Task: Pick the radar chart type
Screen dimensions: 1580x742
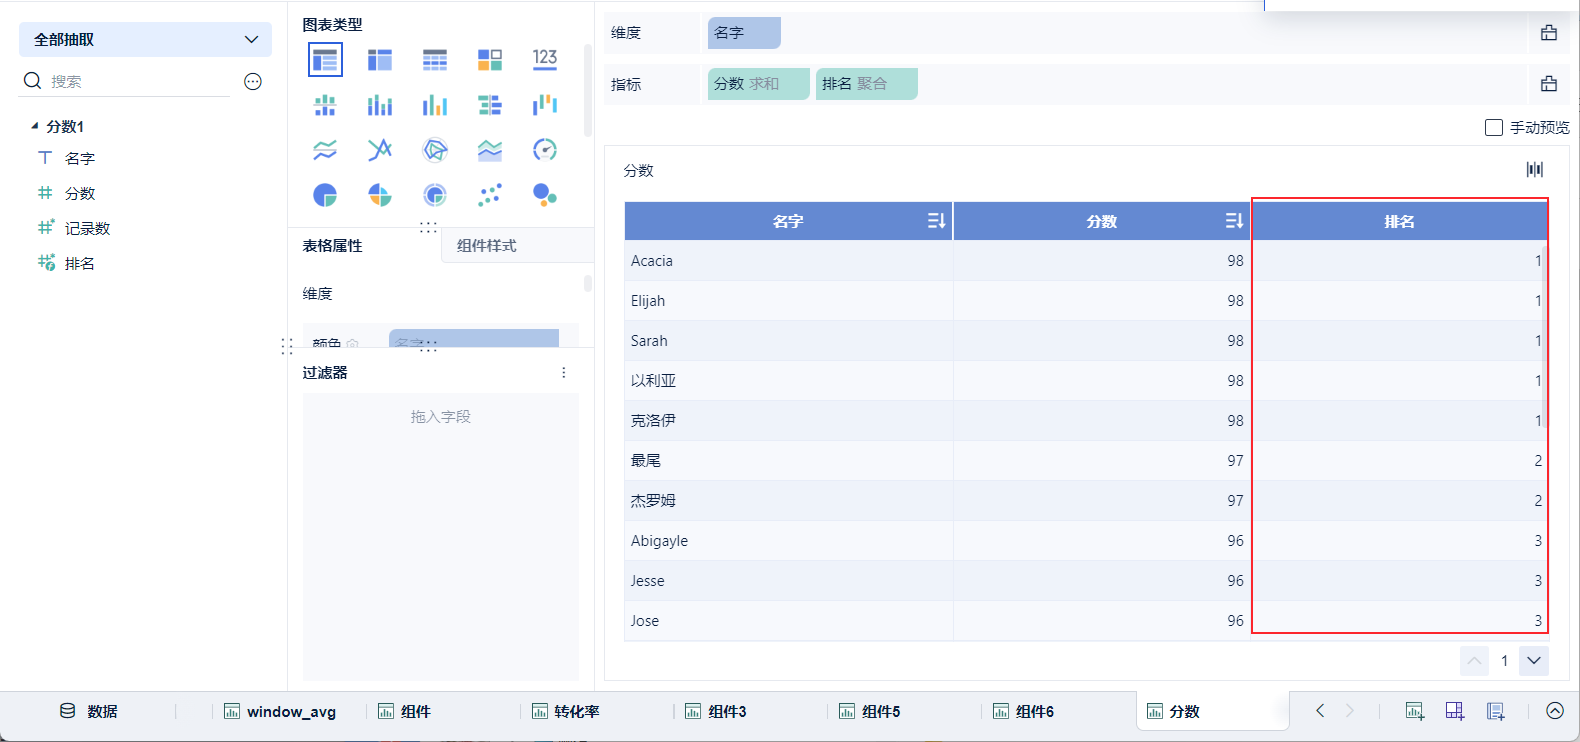Action: point(435,150)
